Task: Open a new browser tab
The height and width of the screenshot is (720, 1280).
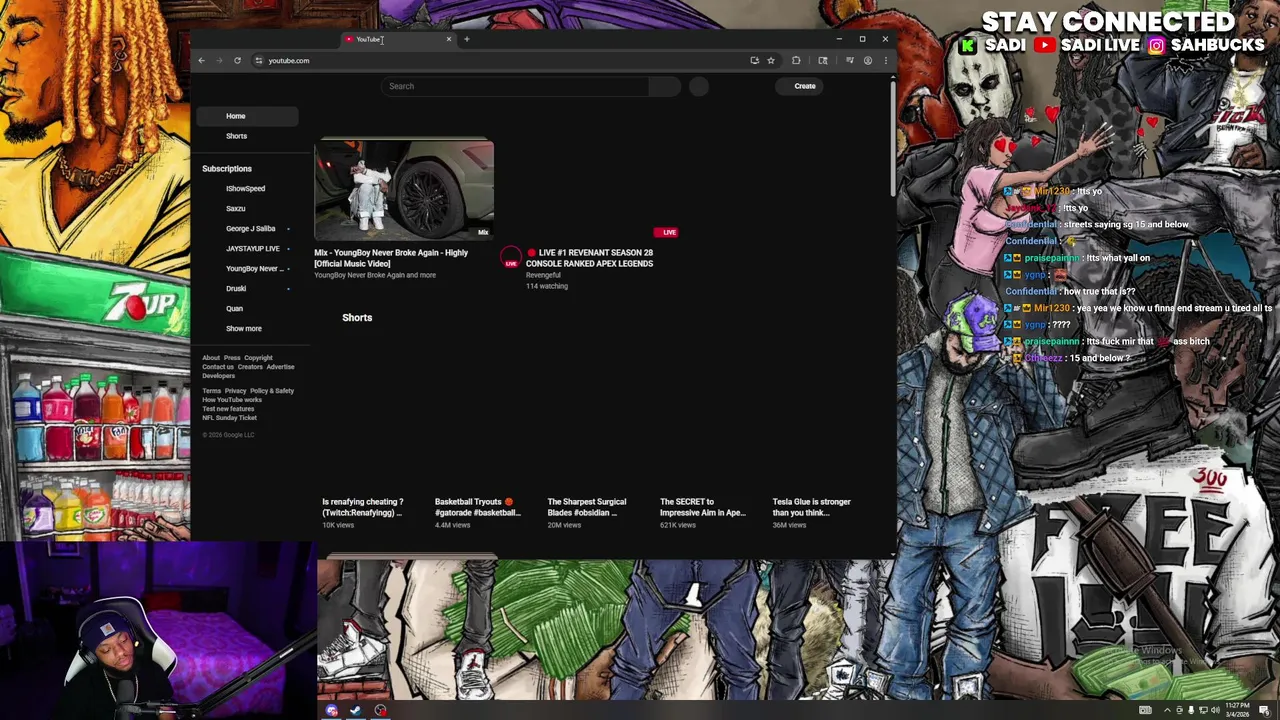Action: tap(466, 39)
